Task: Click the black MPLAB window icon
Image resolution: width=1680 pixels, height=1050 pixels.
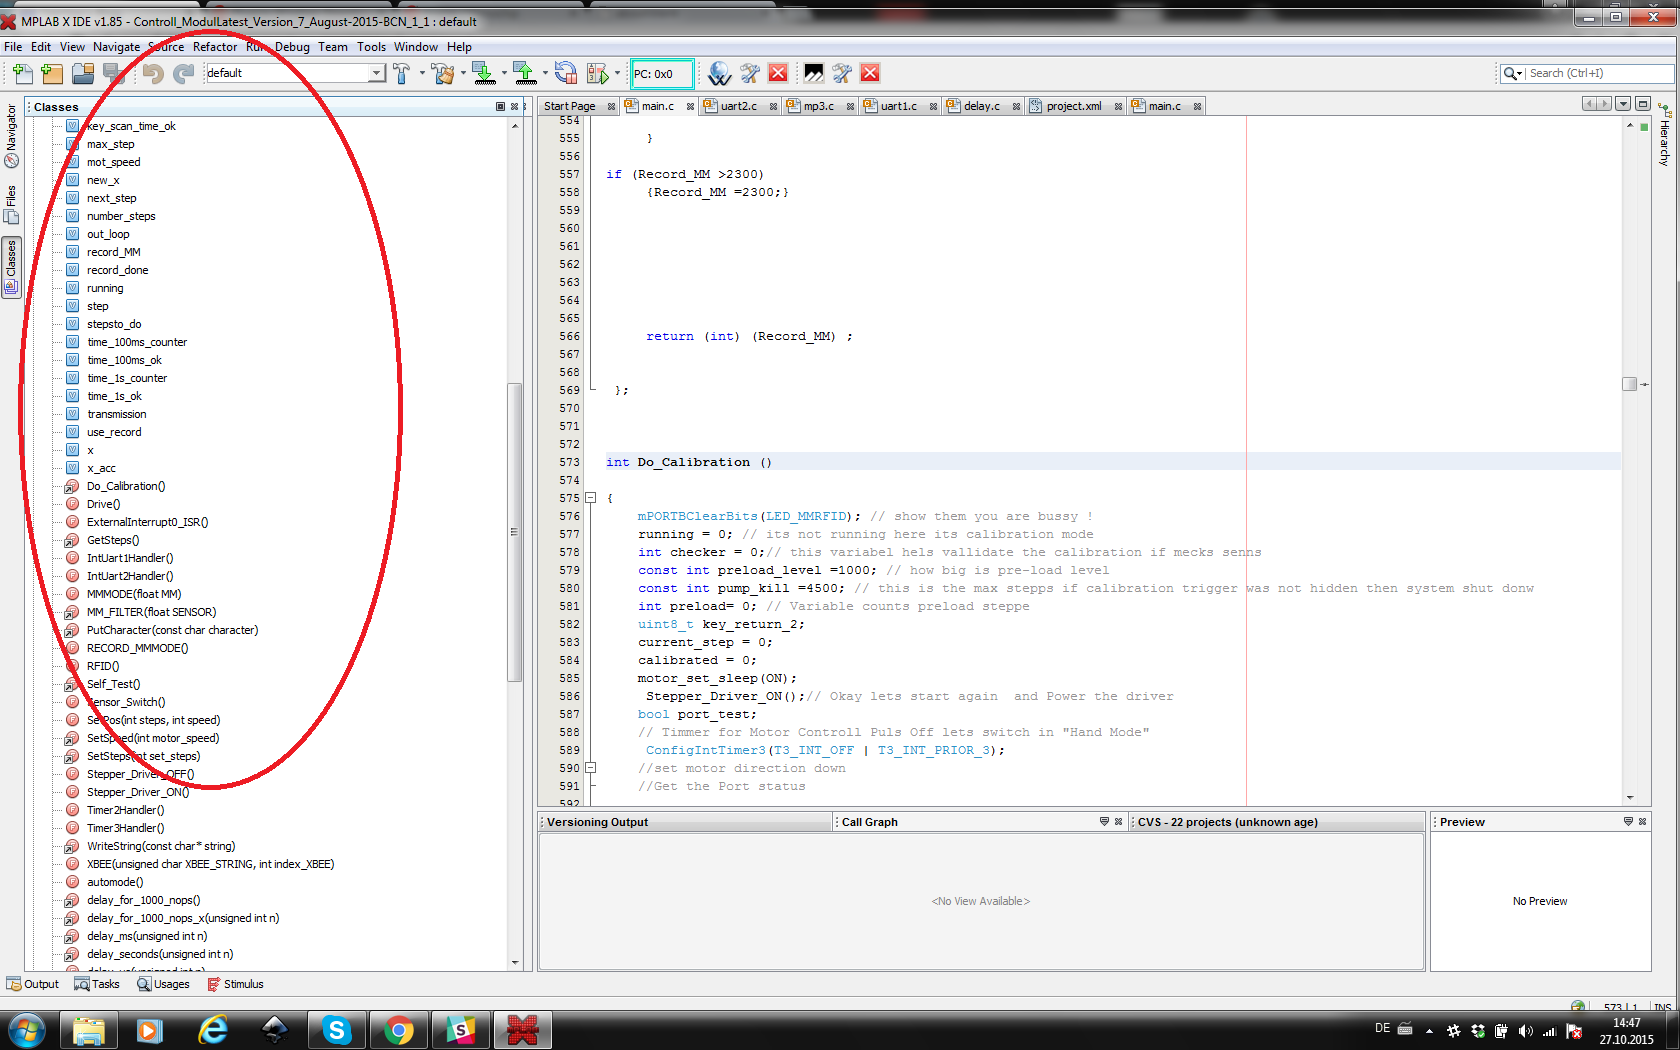Action: (x=814, y=73)
